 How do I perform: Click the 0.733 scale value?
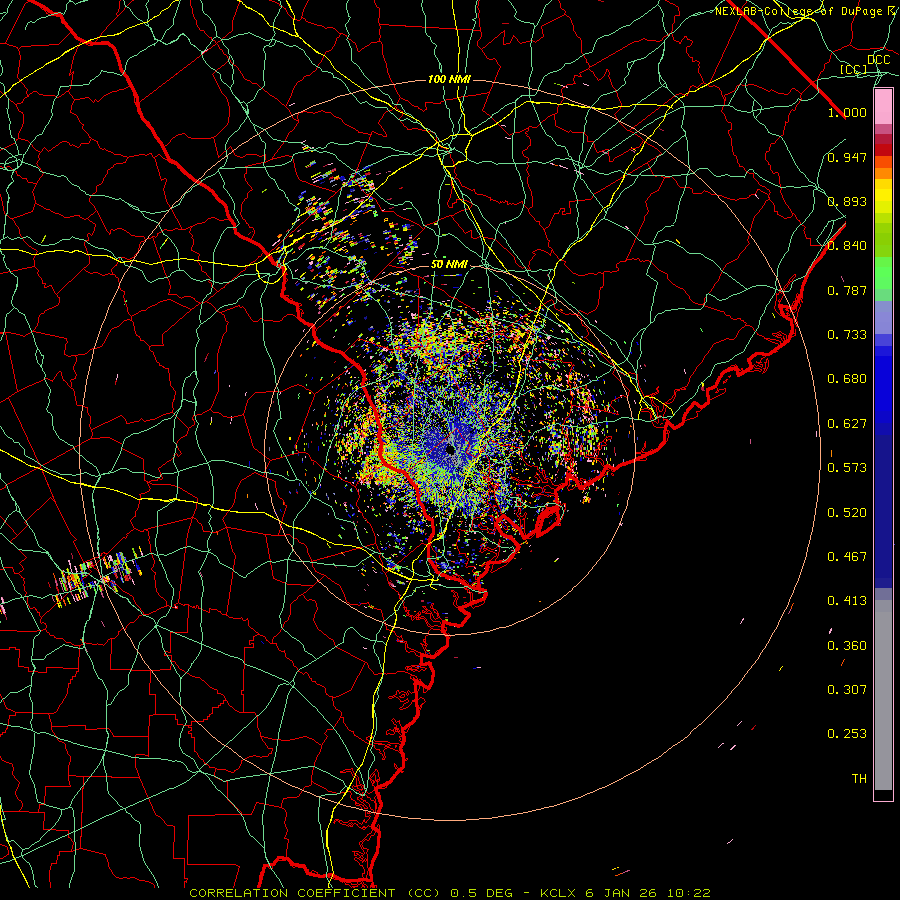847,335
